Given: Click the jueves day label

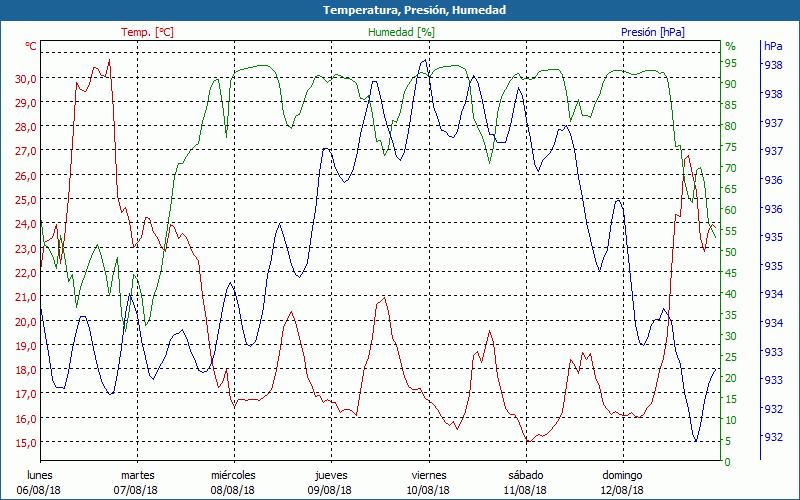Looking at the screenshot, I should pos(331,476).
